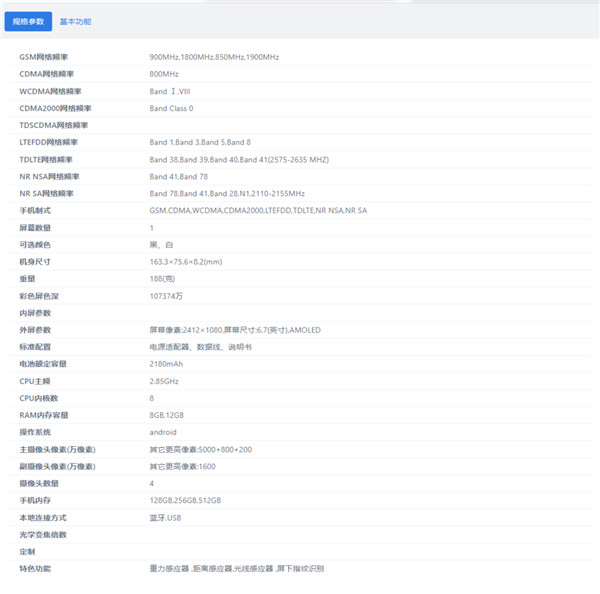Click the TDLTE网络频率 row label
Viewport: 600px width, 594px height.
(46, 159)
